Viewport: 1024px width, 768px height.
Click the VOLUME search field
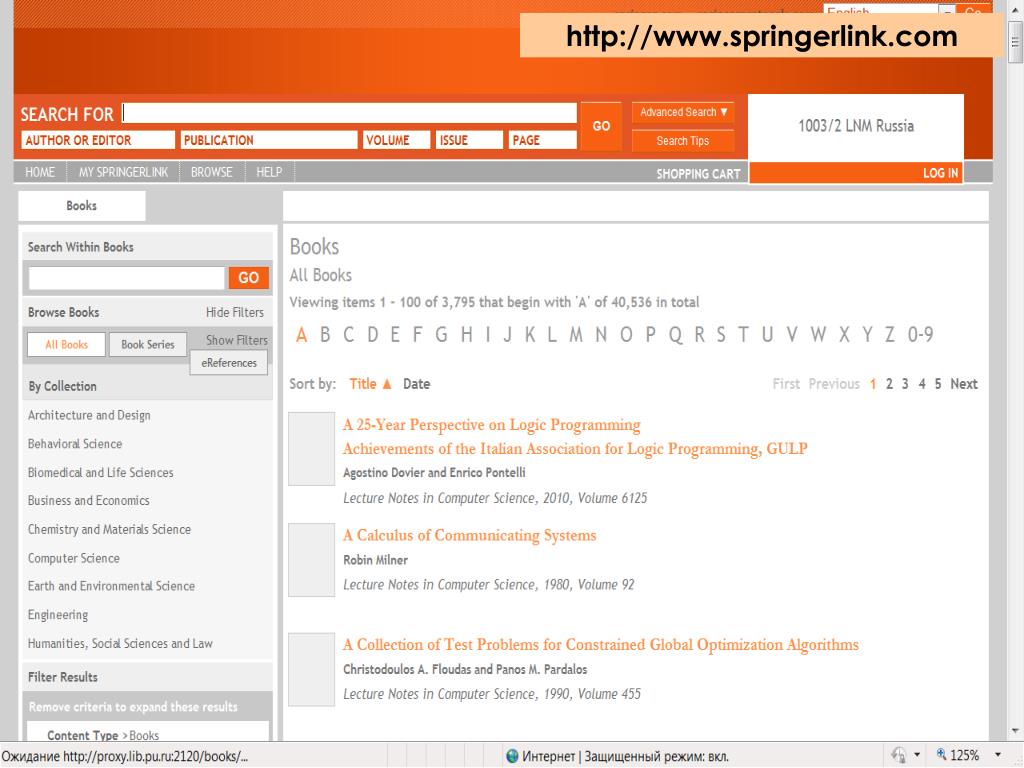click(x=396, y=140)
